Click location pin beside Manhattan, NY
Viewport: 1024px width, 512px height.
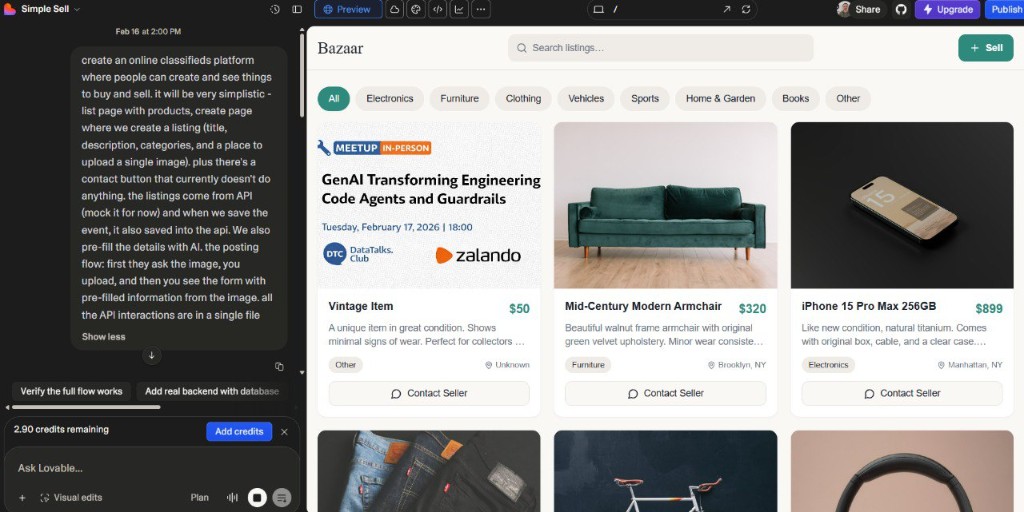(941, 365)
